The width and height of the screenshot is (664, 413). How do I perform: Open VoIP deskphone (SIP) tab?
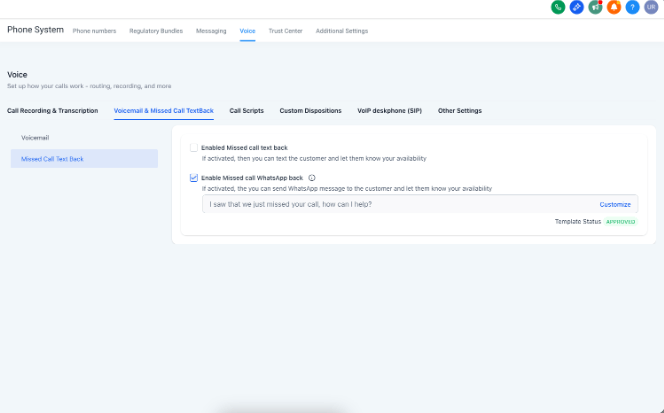390,111
